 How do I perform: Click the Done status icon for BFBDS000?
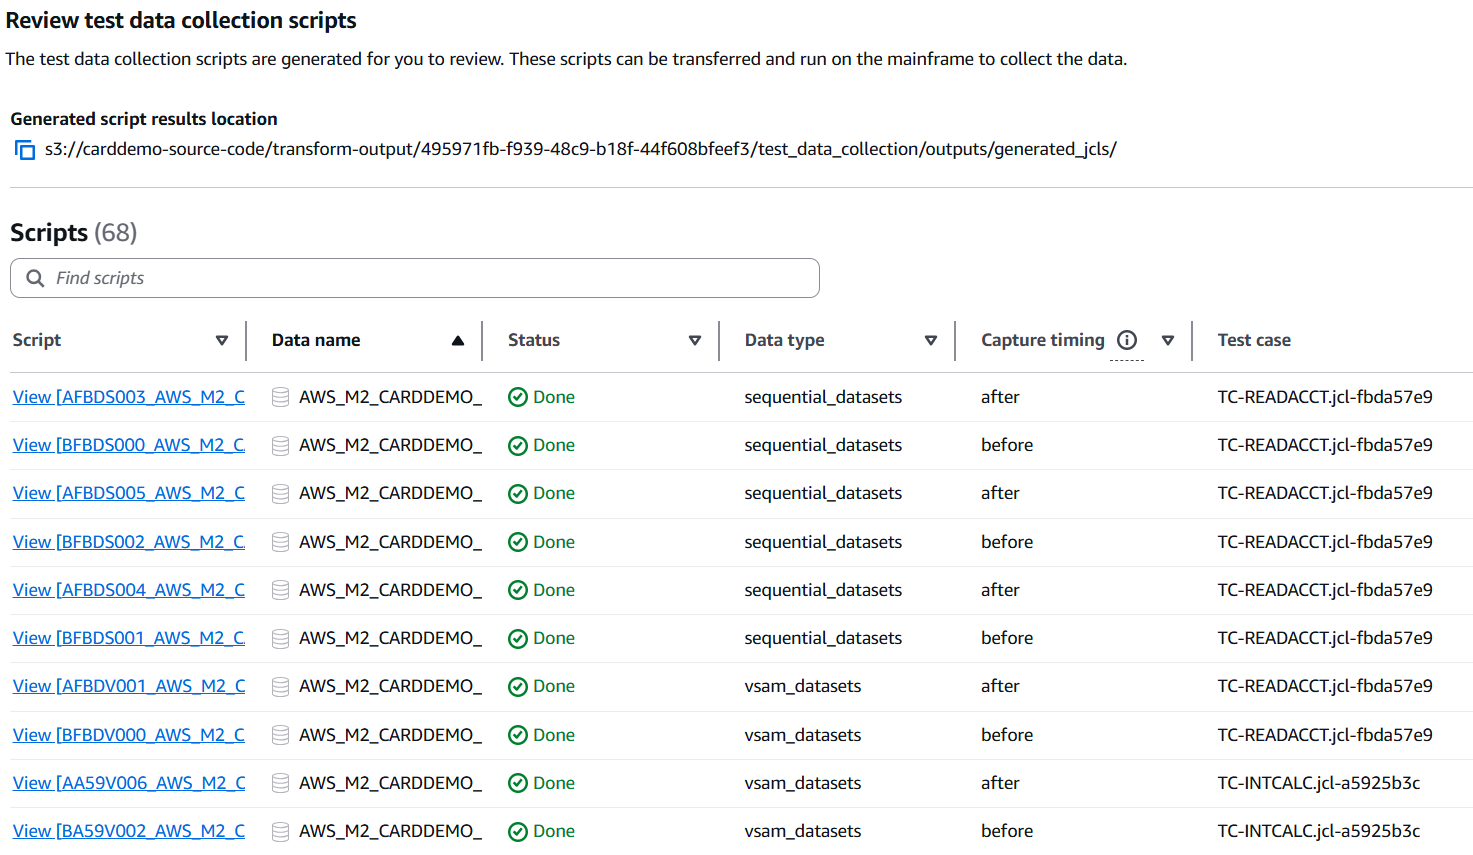click(518, 446)
